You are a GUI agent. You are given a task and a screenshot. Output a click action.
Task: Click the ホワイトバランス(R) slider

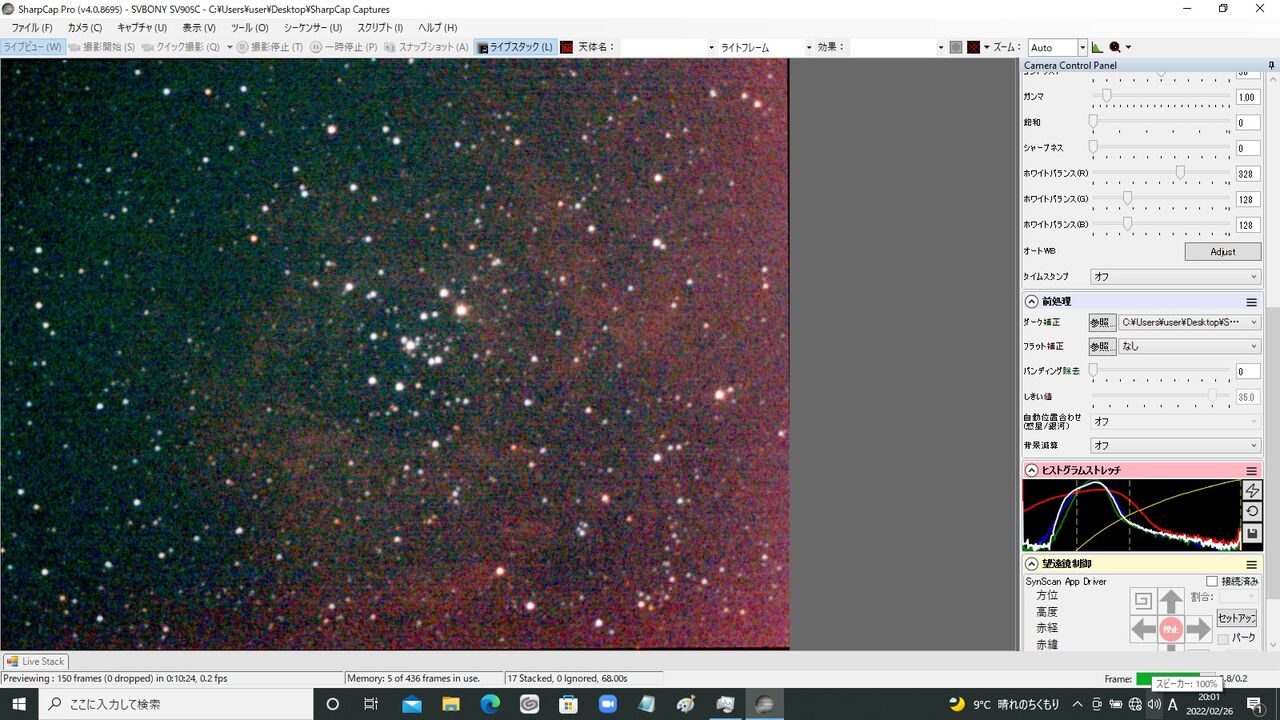point(1161,173)
